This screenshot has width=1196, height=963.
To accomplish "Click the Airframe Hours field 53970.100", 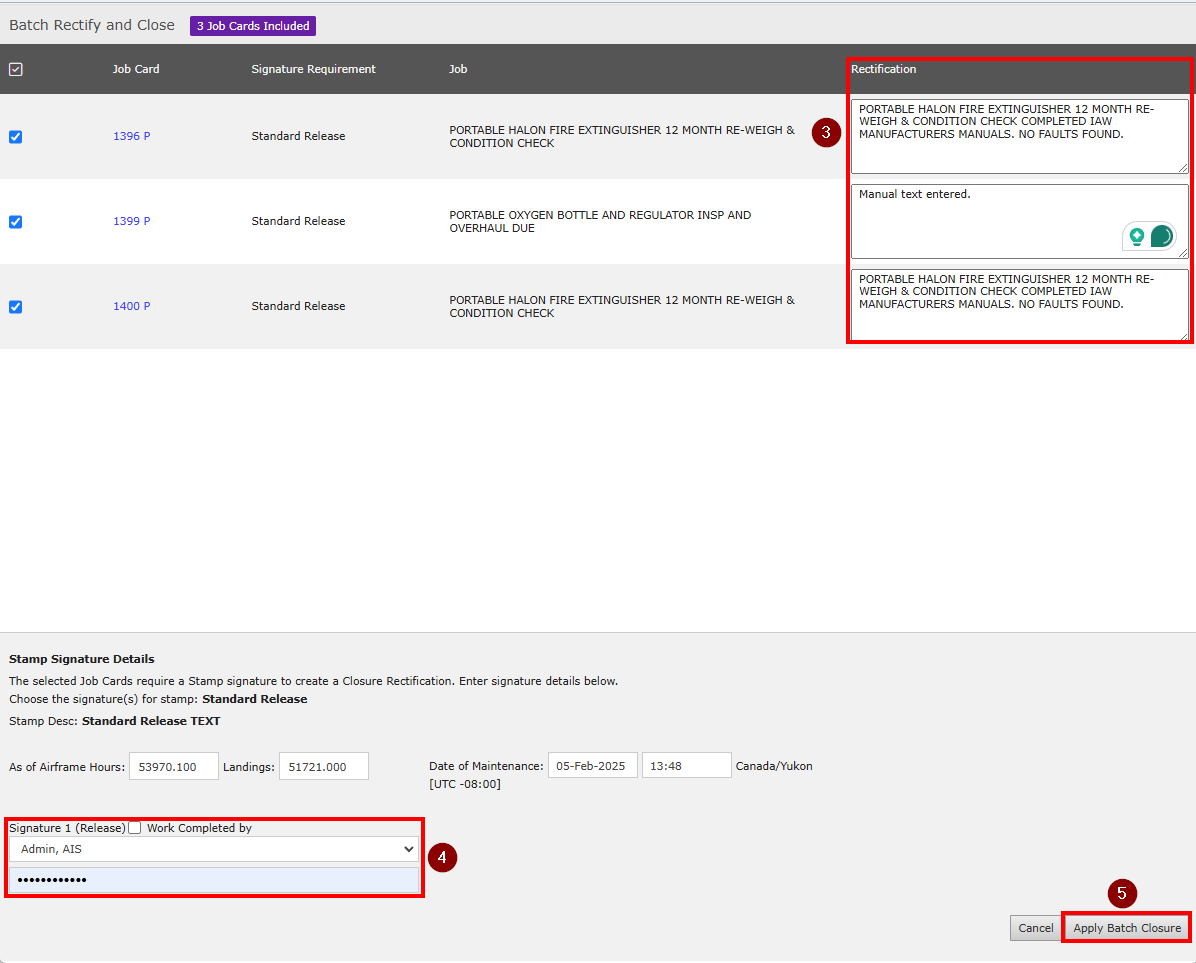I will coord(174,766).
